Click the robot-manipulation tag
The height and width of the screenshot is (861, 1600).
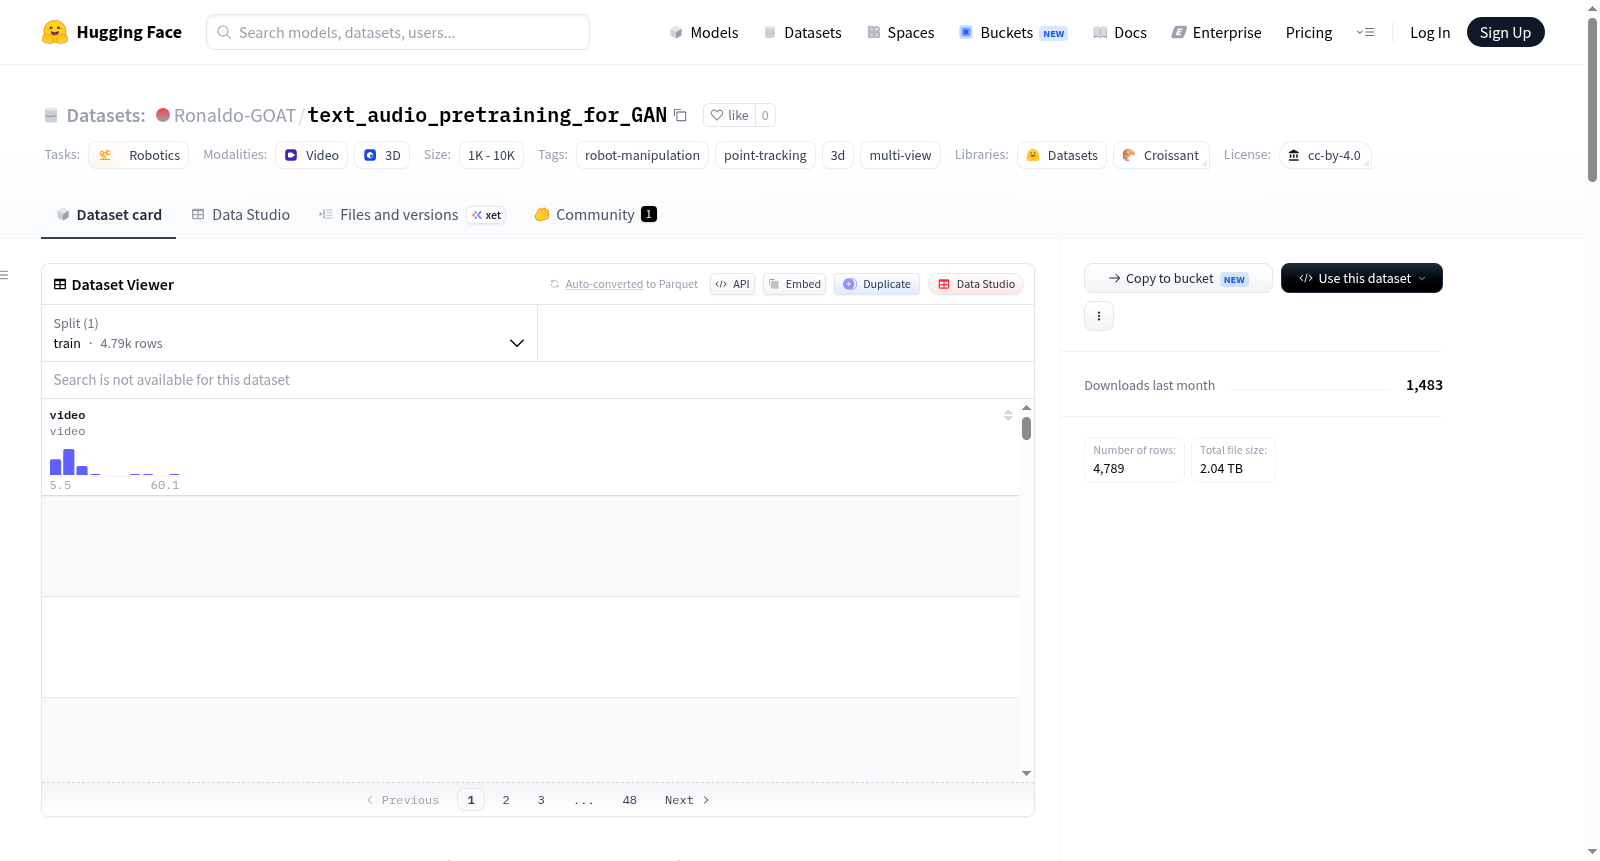click(x=642, y=155)
